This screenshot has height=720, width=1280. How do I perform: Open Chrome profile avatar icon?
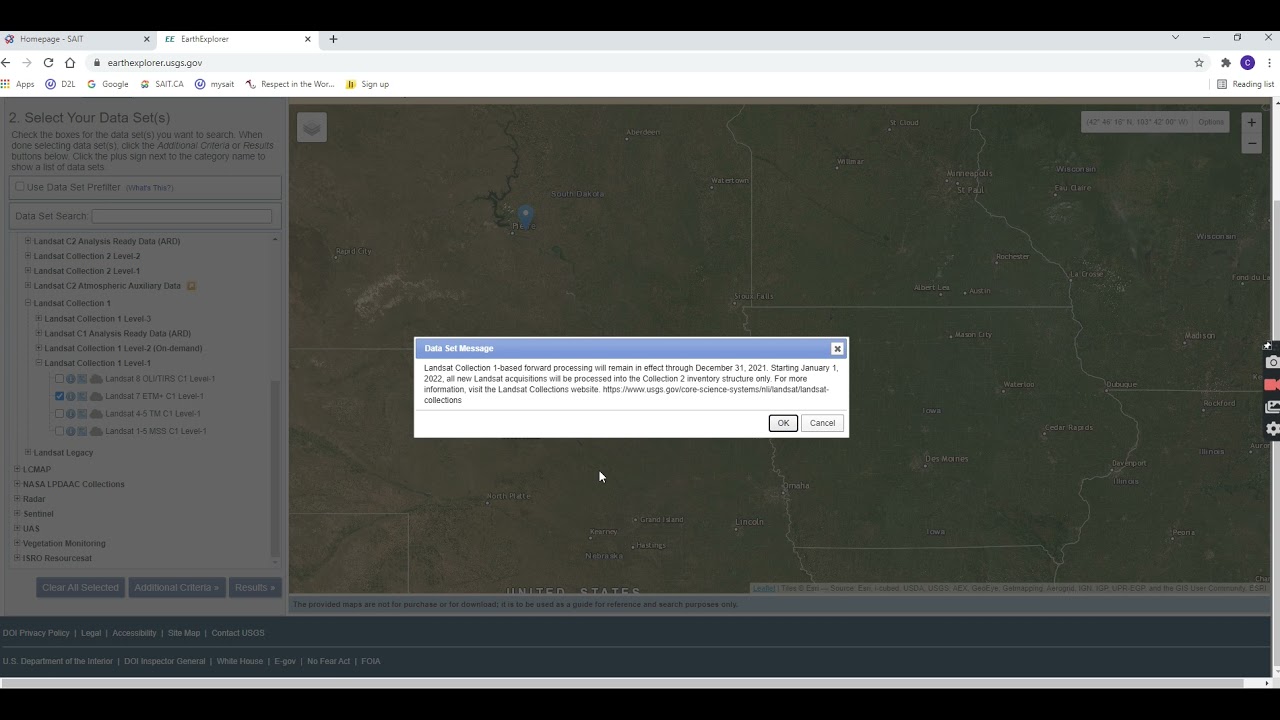(1247, 62)
